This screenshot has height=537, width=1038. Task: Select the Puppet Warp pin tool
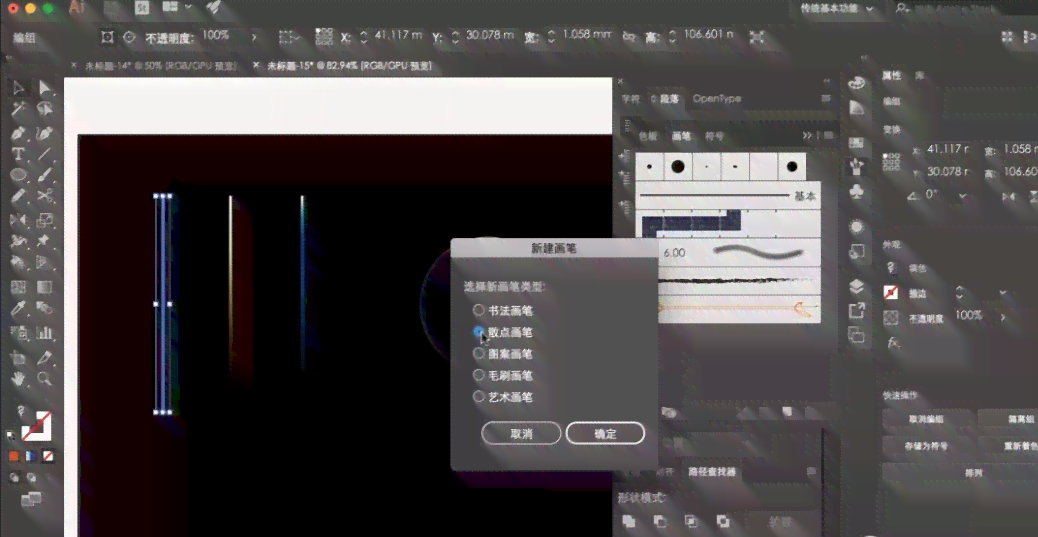pos(44,241)
